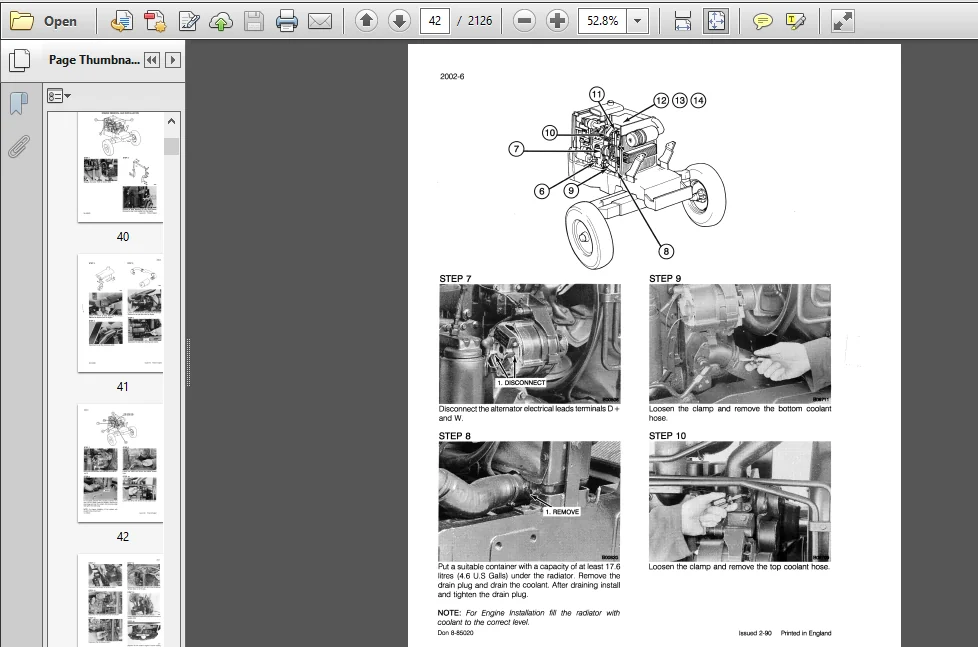The height and width of the screenshot is (647, 978).
Task: Click the STEP 7 heading
Action: click(455, 278)
